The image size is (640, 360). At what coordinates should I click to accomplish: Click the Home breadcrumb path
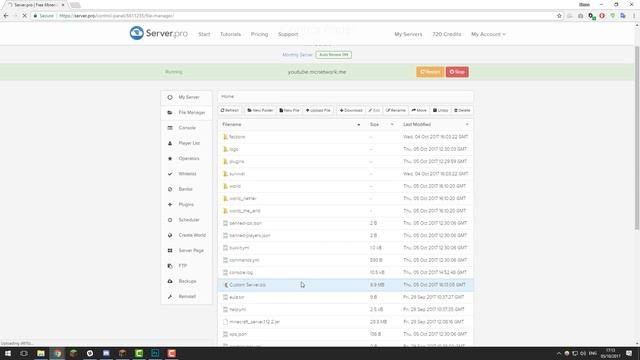pyautogui.click(x=227, y=97)
